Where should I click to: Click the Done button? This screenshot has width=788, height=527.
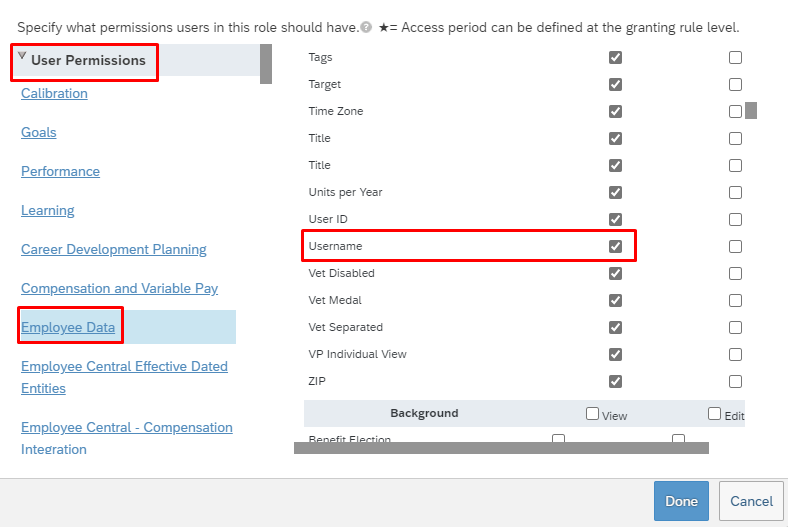click(x=681, y=501)
